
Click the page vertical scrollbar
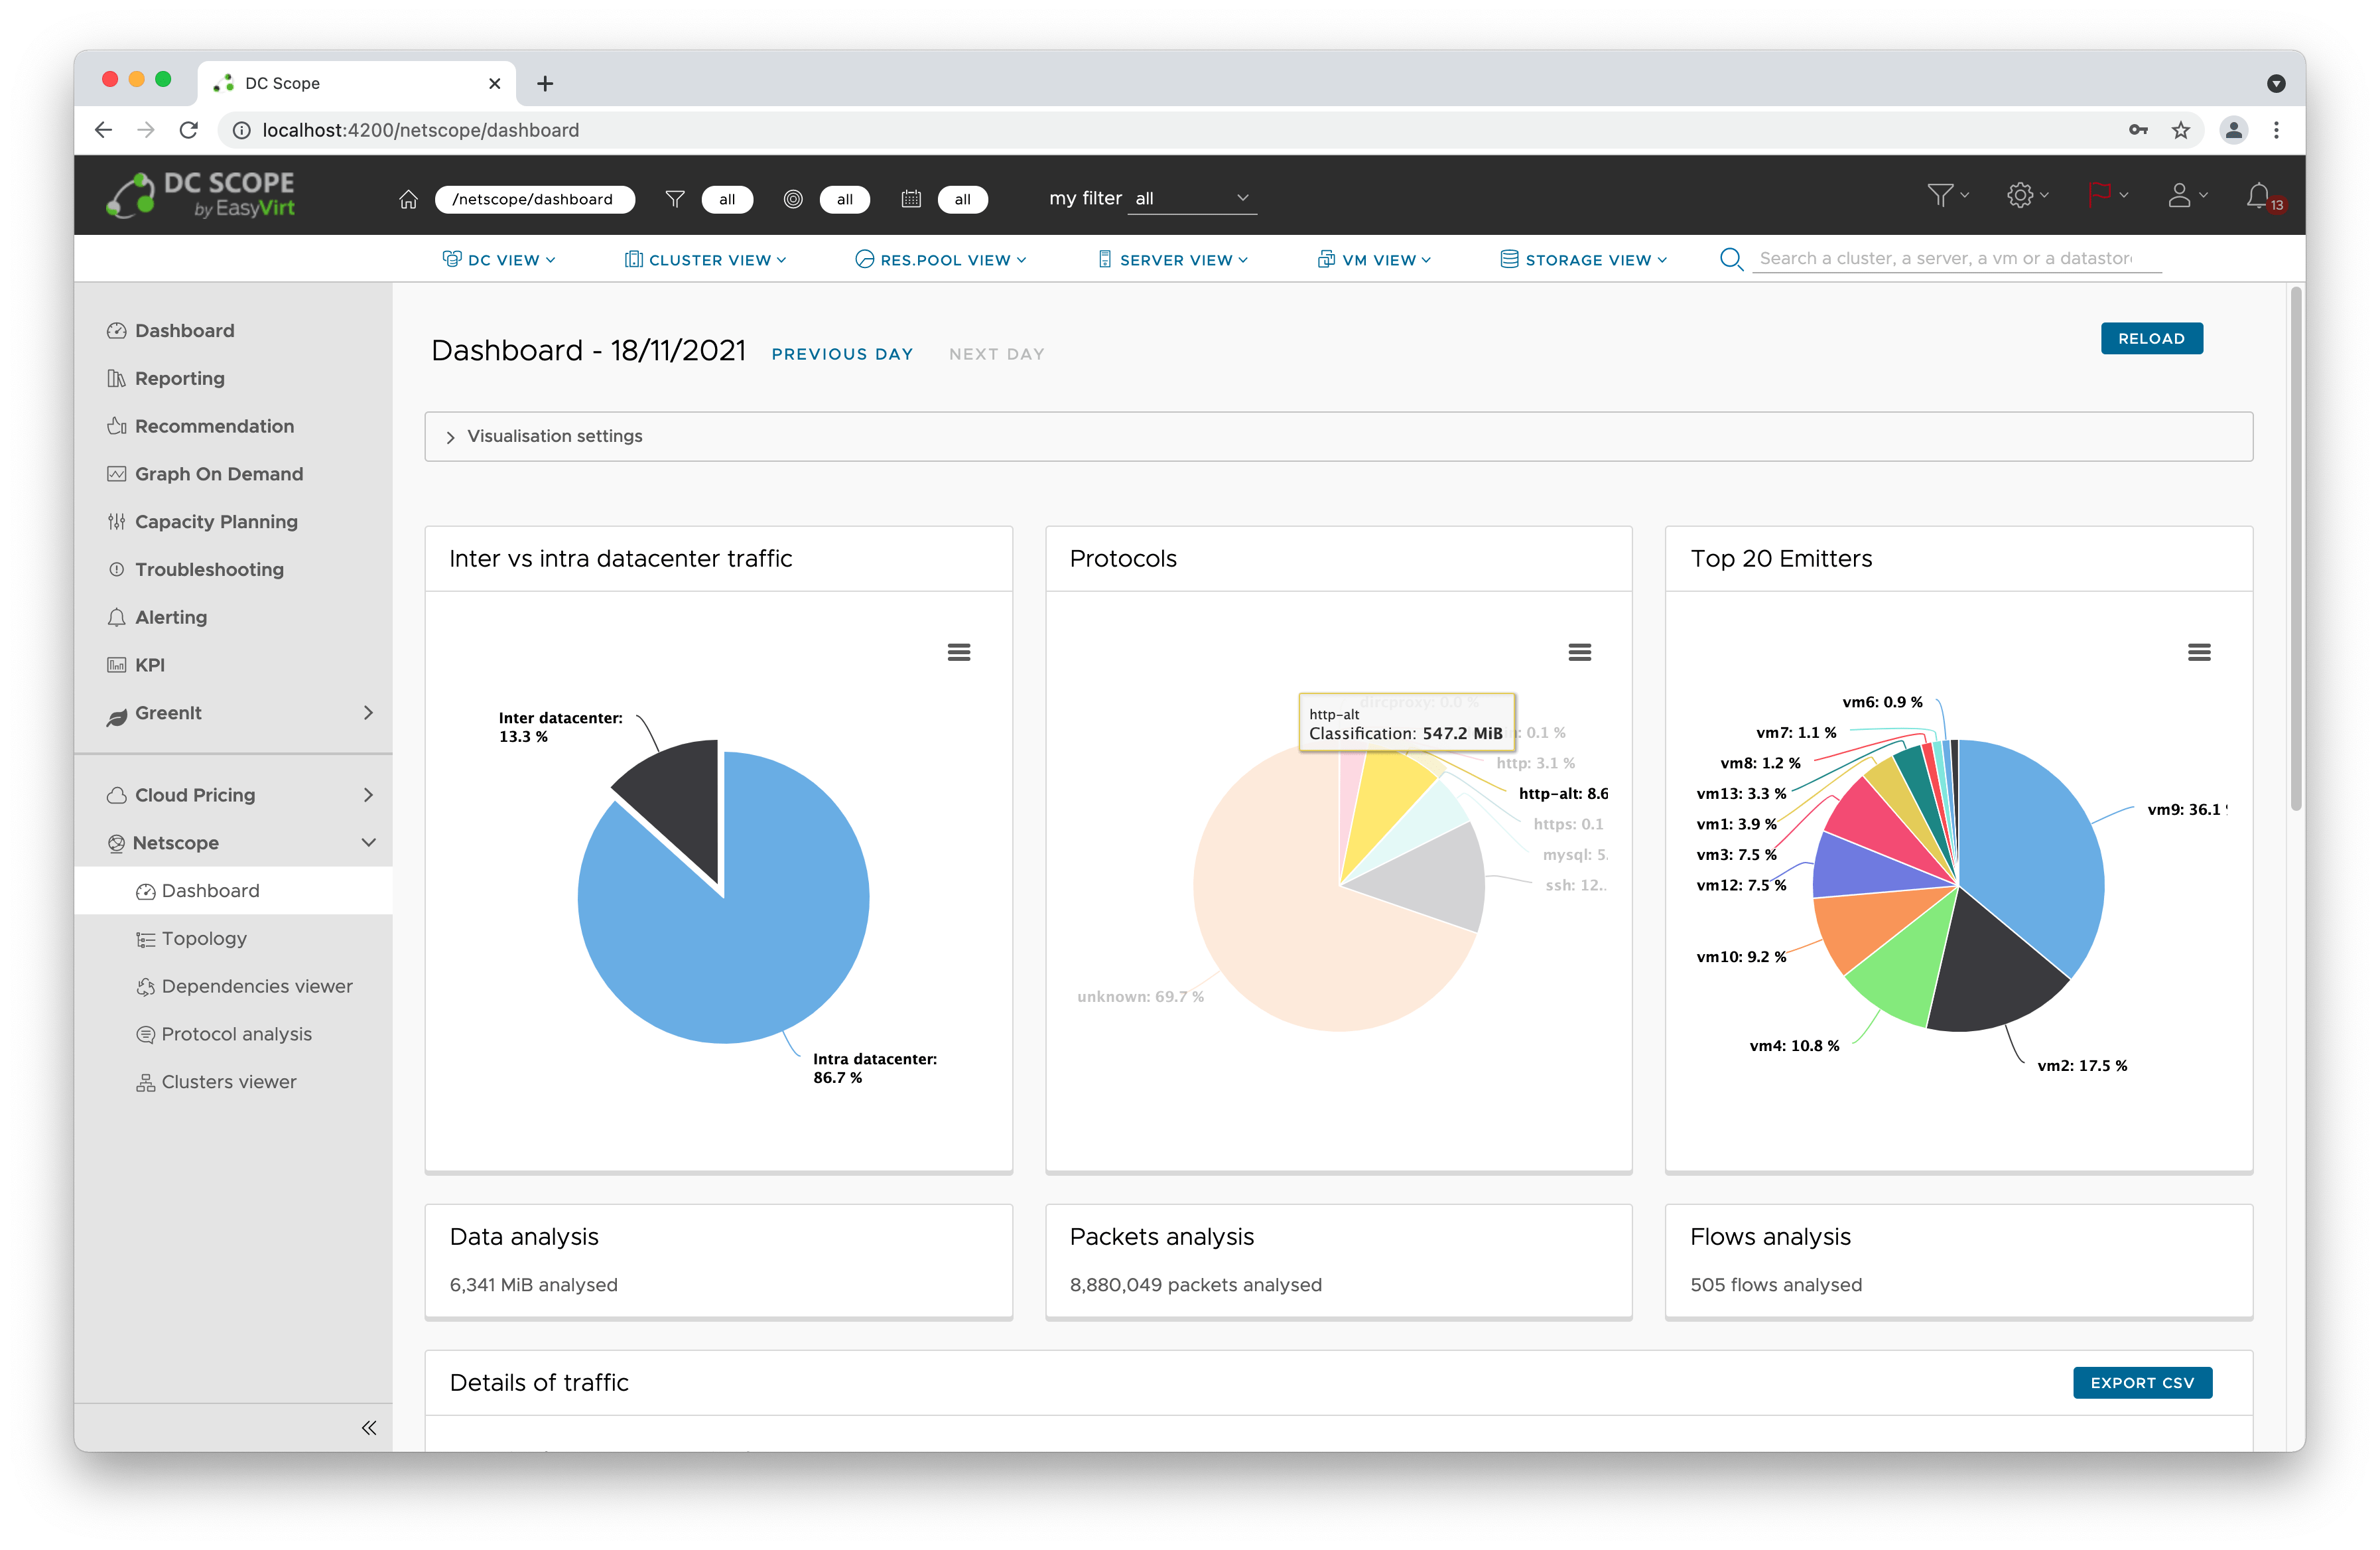pos(2296,548)
